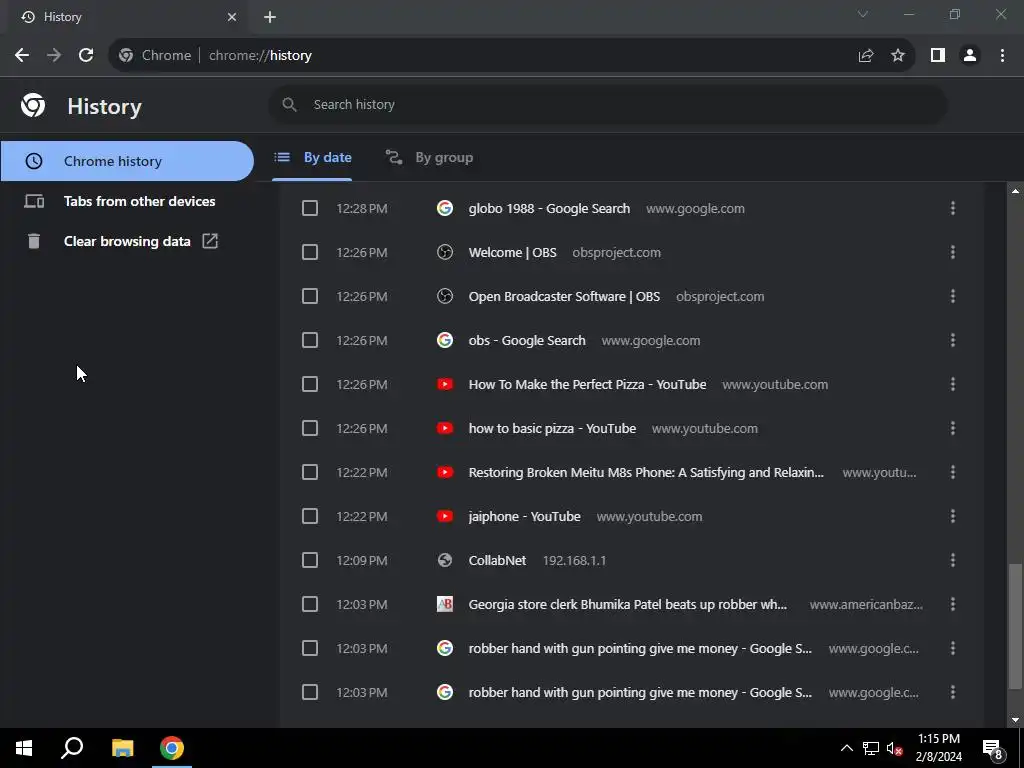Open actions menu for globo 1988 entry

(953, 208)
